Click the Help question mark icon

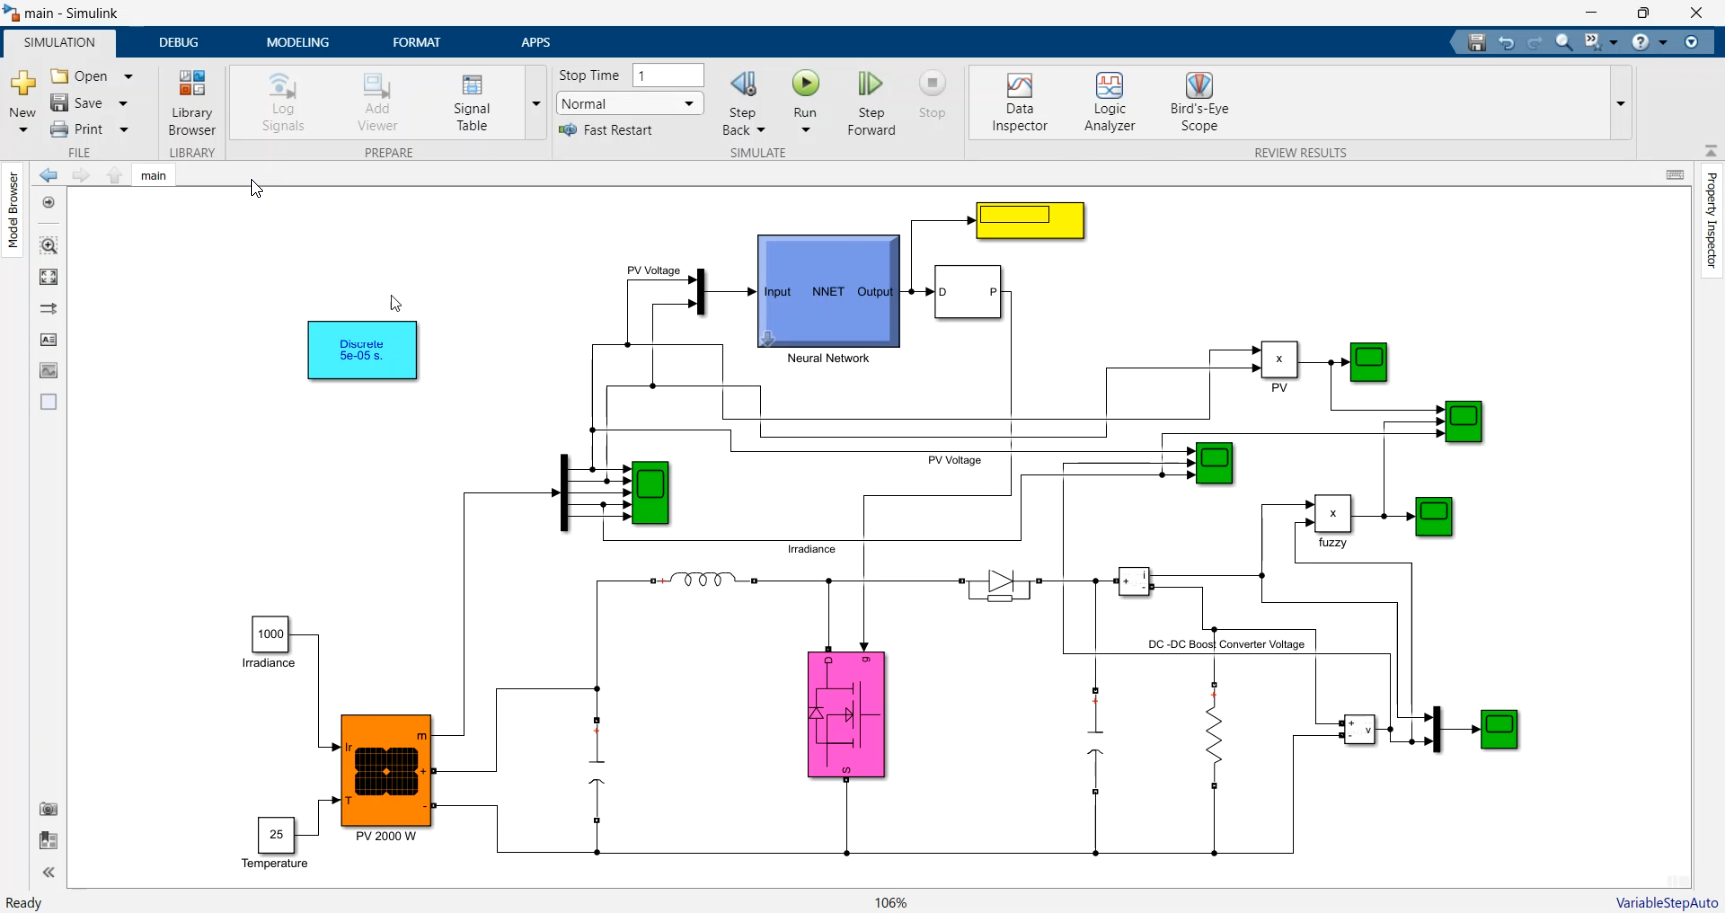click(x=1640, y=42)
